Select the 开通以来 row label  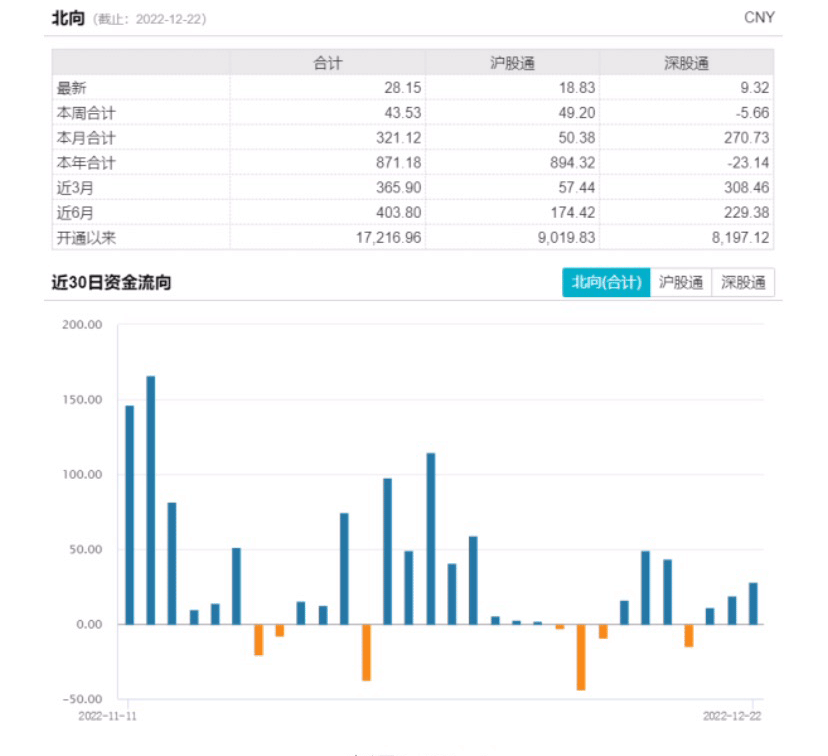click(86, 237)
